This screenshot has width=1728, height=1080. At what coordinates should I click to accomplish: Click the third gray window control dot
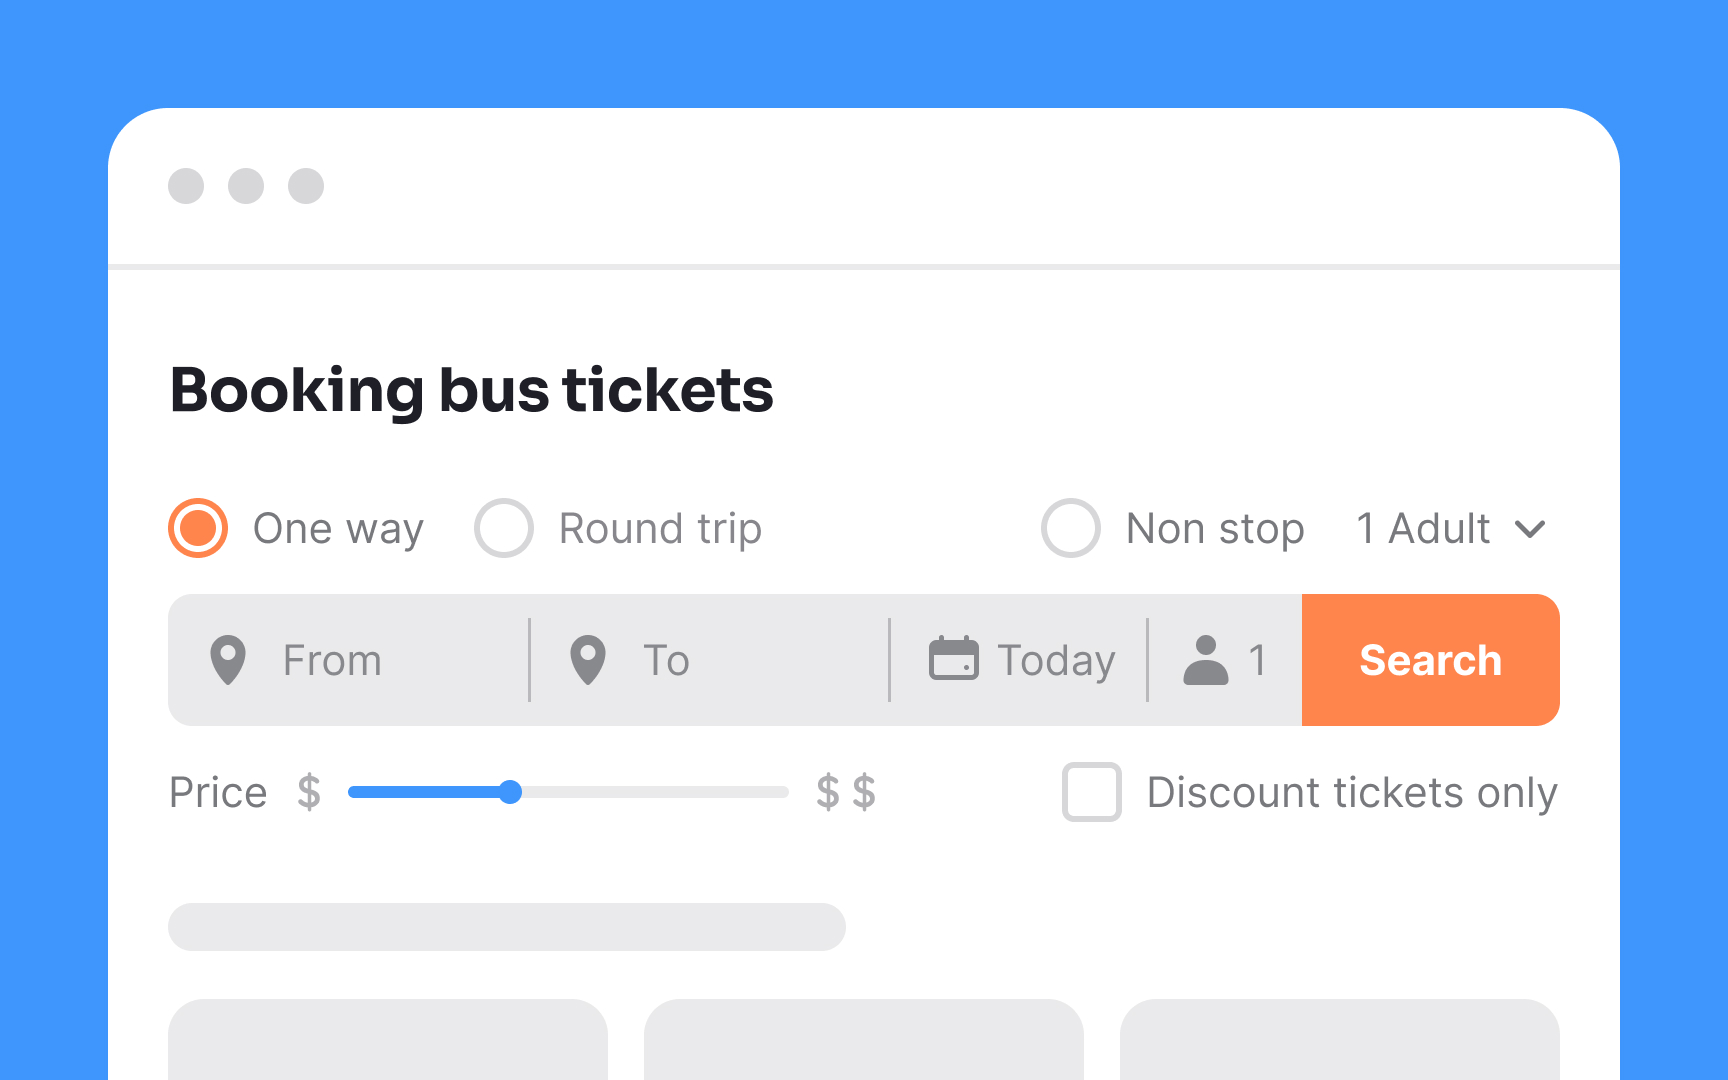pos(306,186)
